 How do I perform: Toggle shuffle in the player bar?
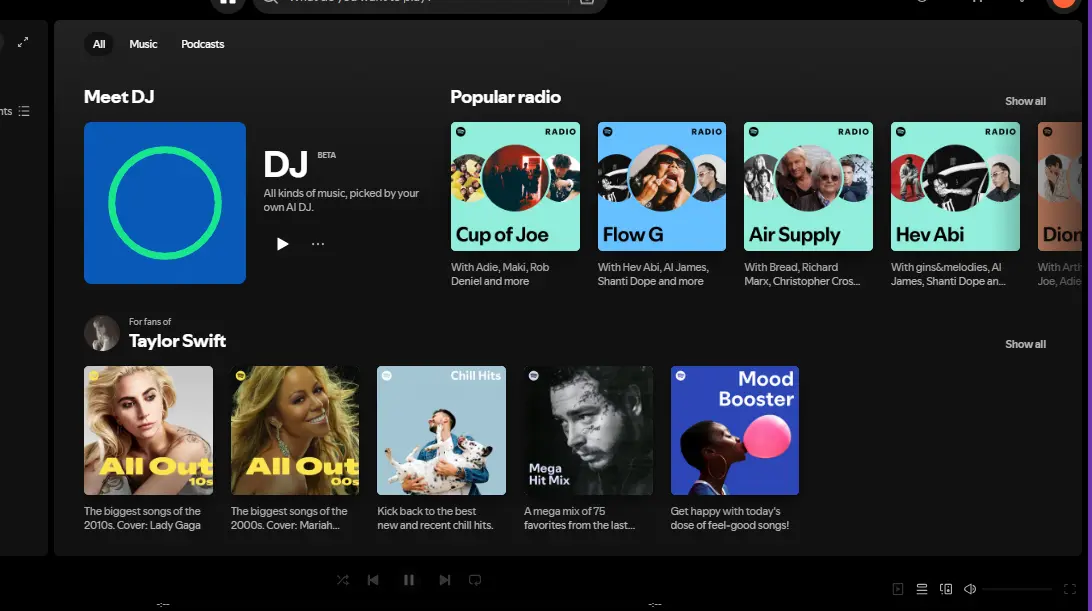343,580
